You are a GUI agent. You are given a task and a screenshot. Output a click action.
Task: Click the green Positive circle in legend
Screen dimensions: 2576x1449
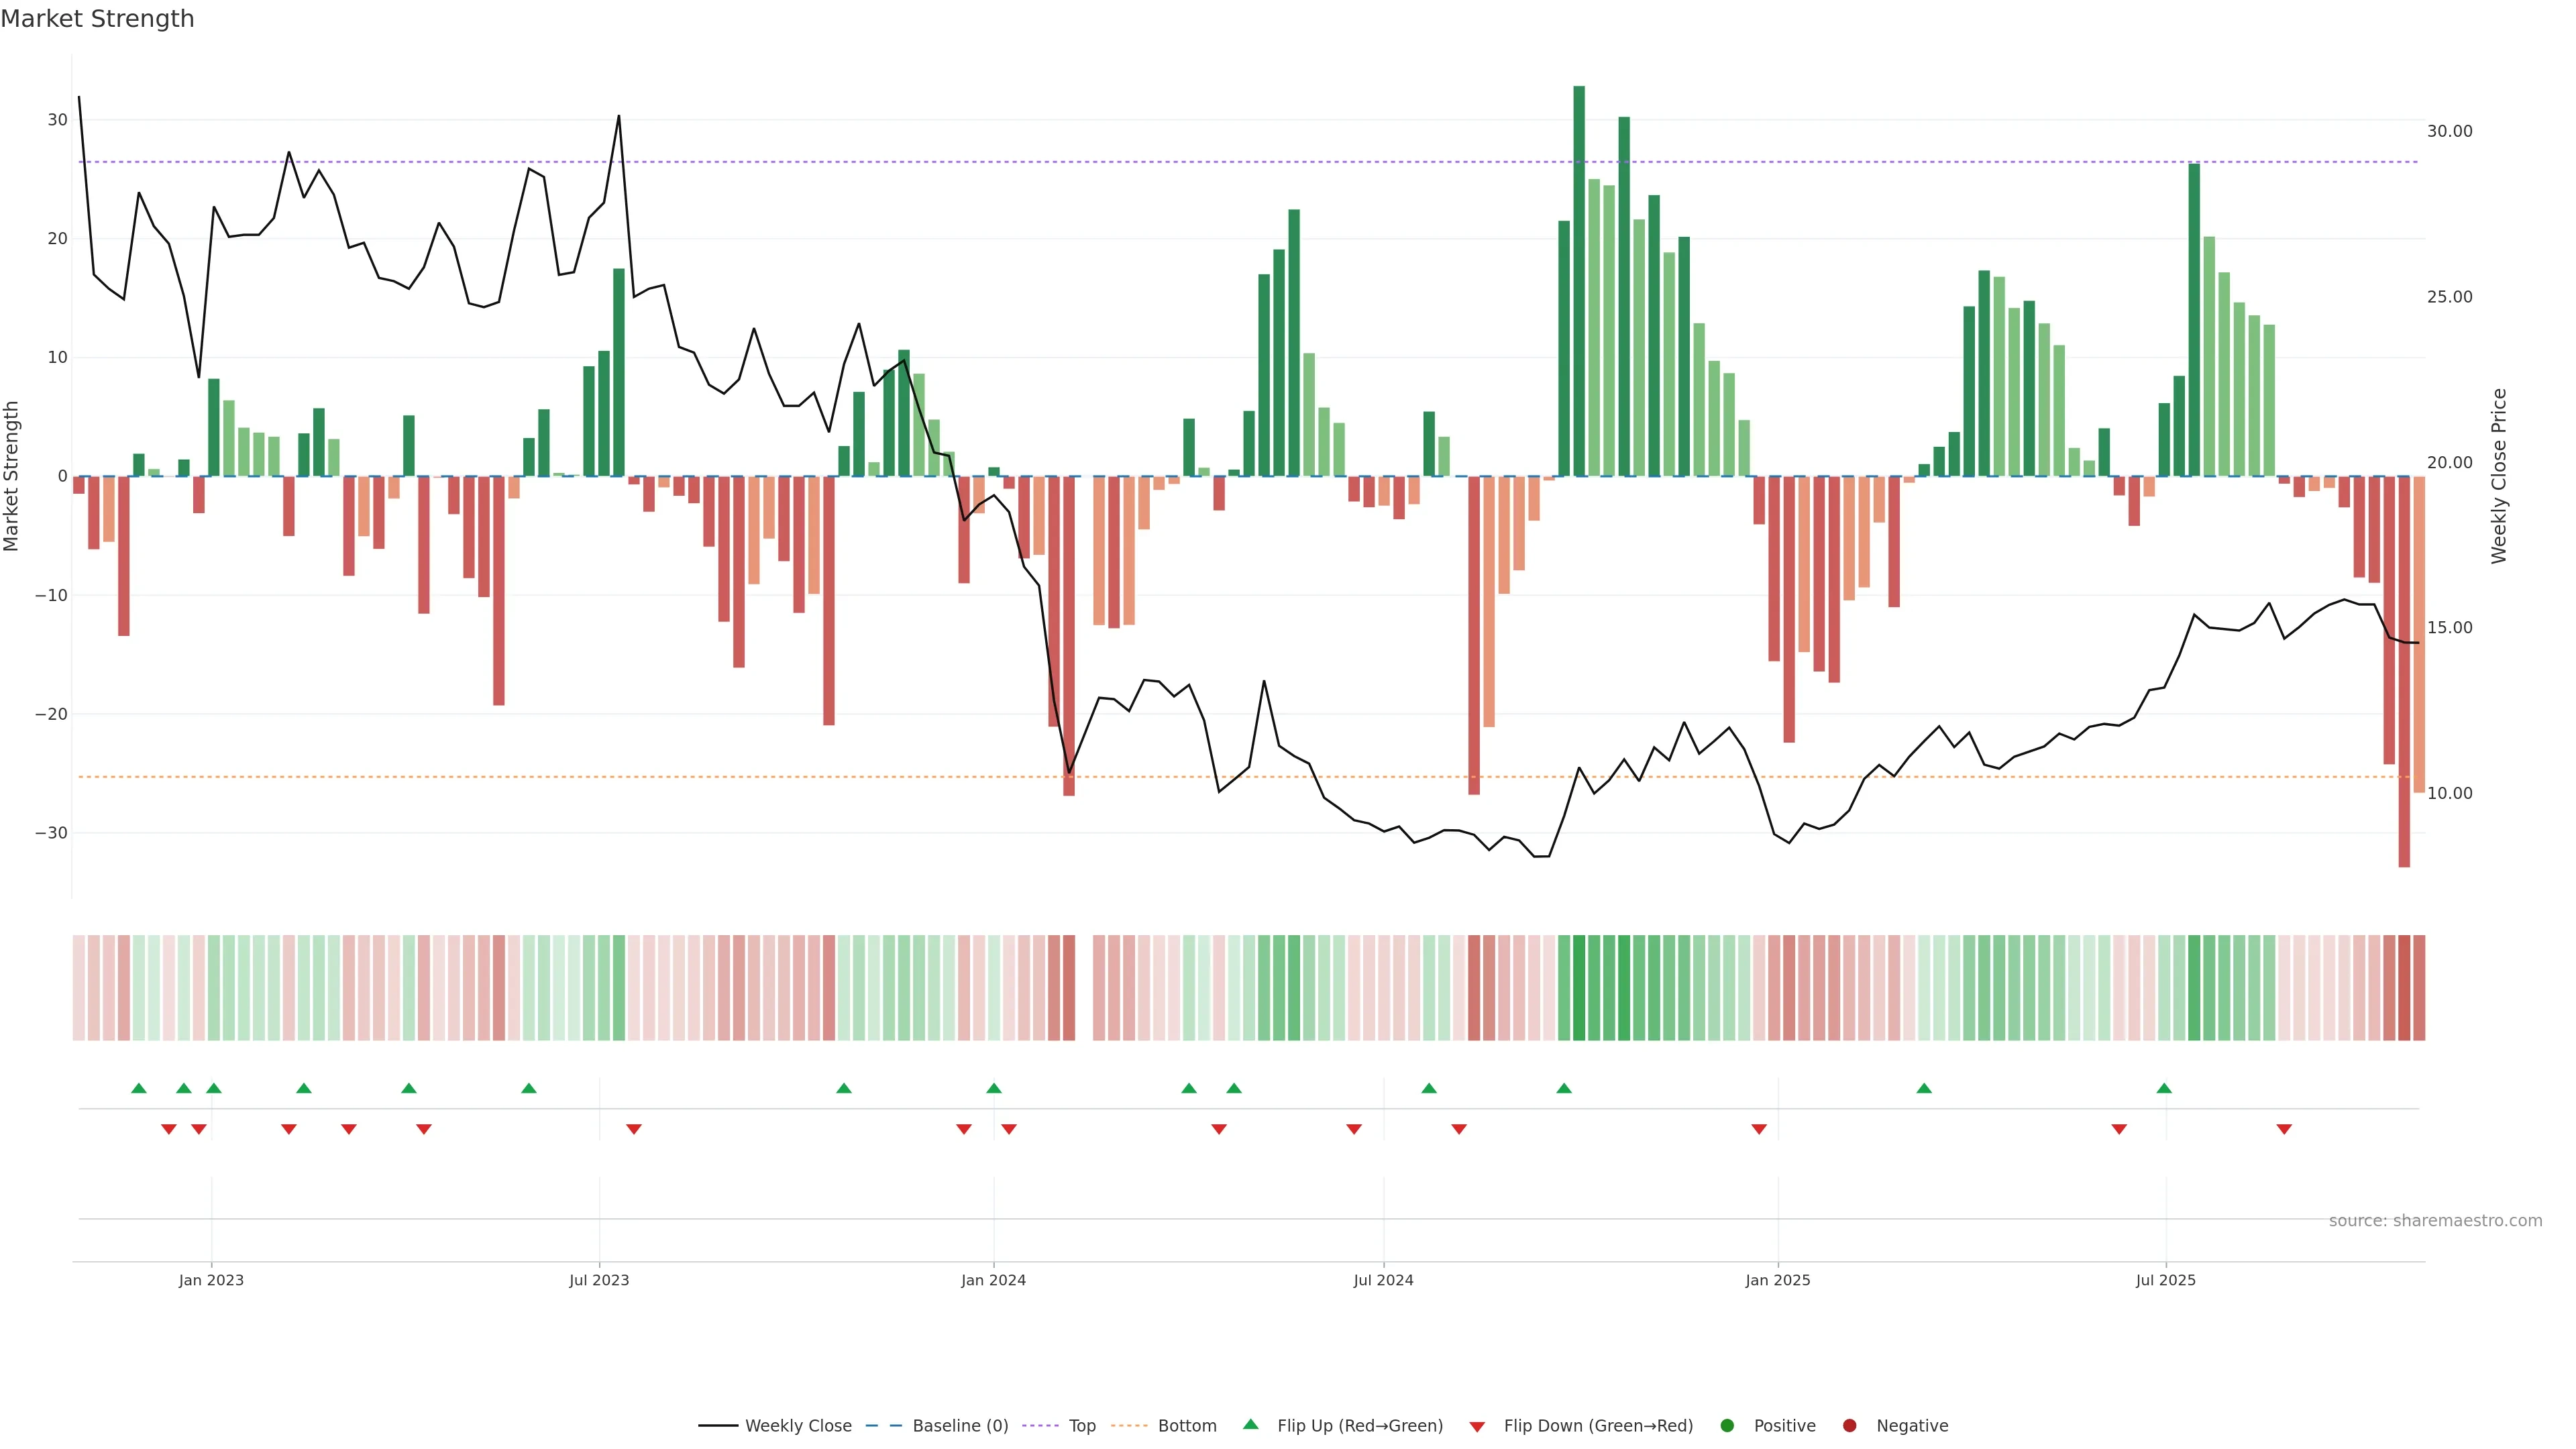pyautogui.click(x=1727, y=1426)
